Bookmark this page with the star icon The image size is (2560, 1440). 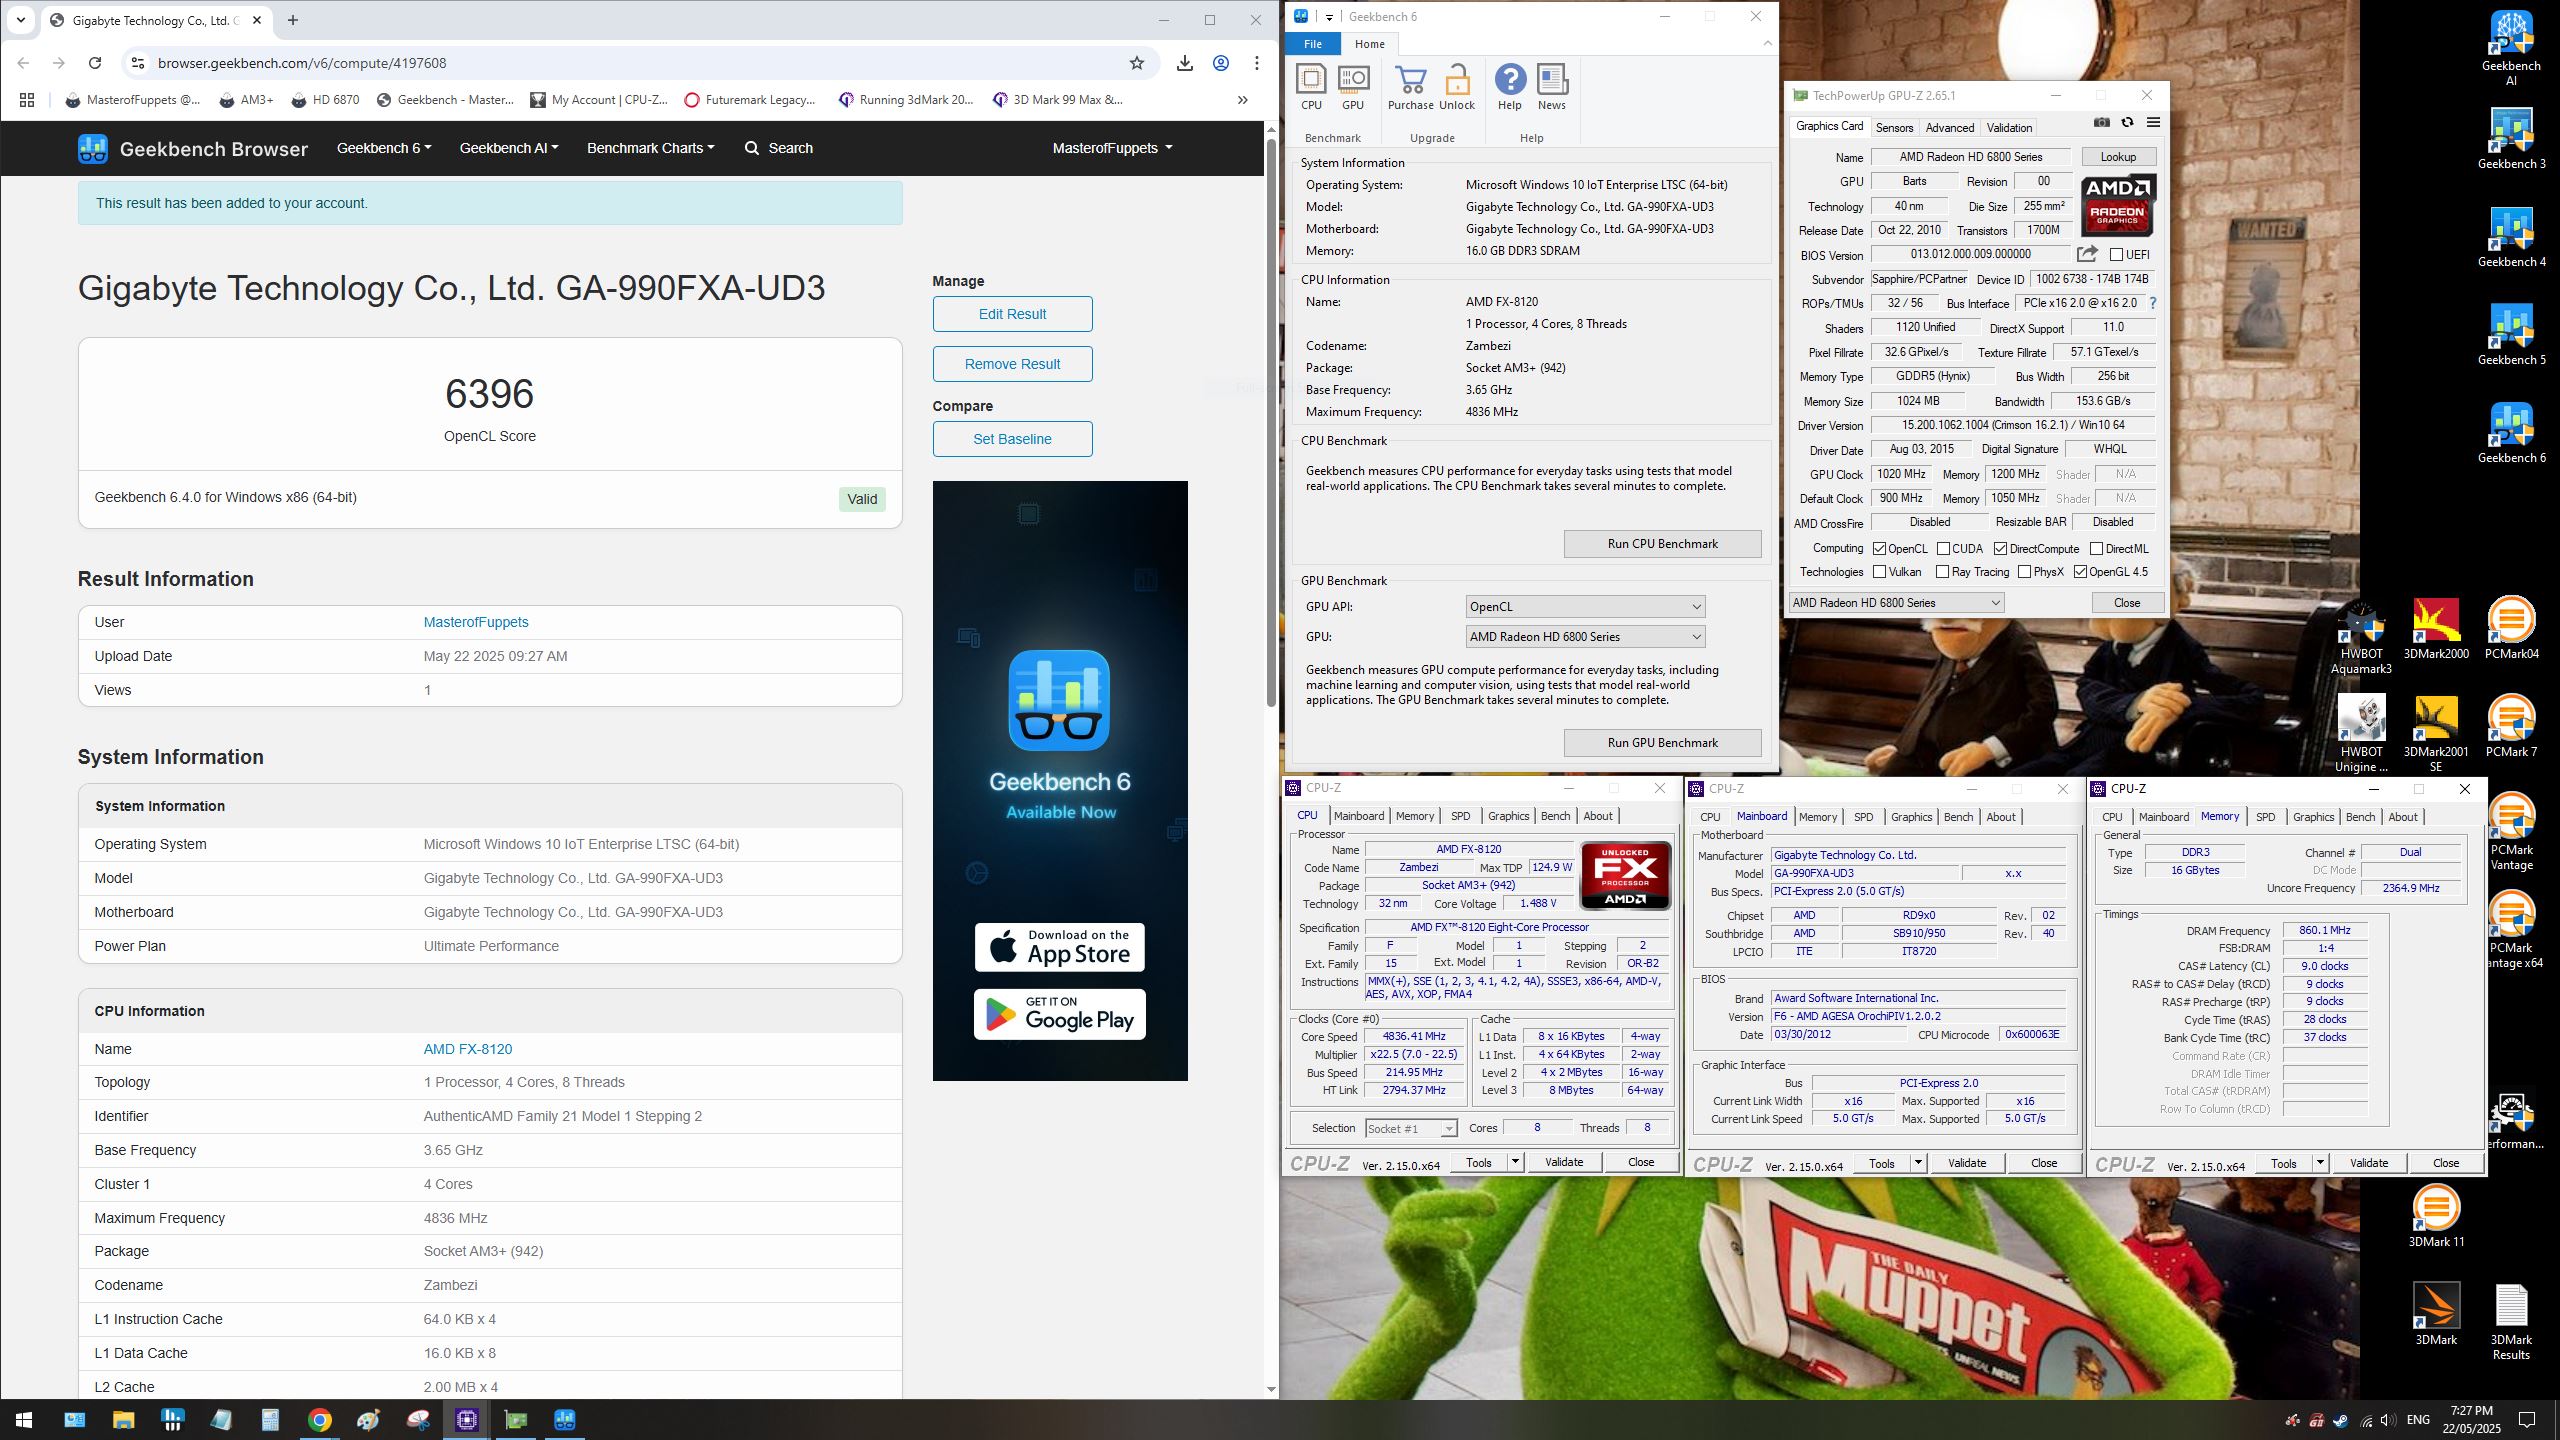click(1137, 63)
